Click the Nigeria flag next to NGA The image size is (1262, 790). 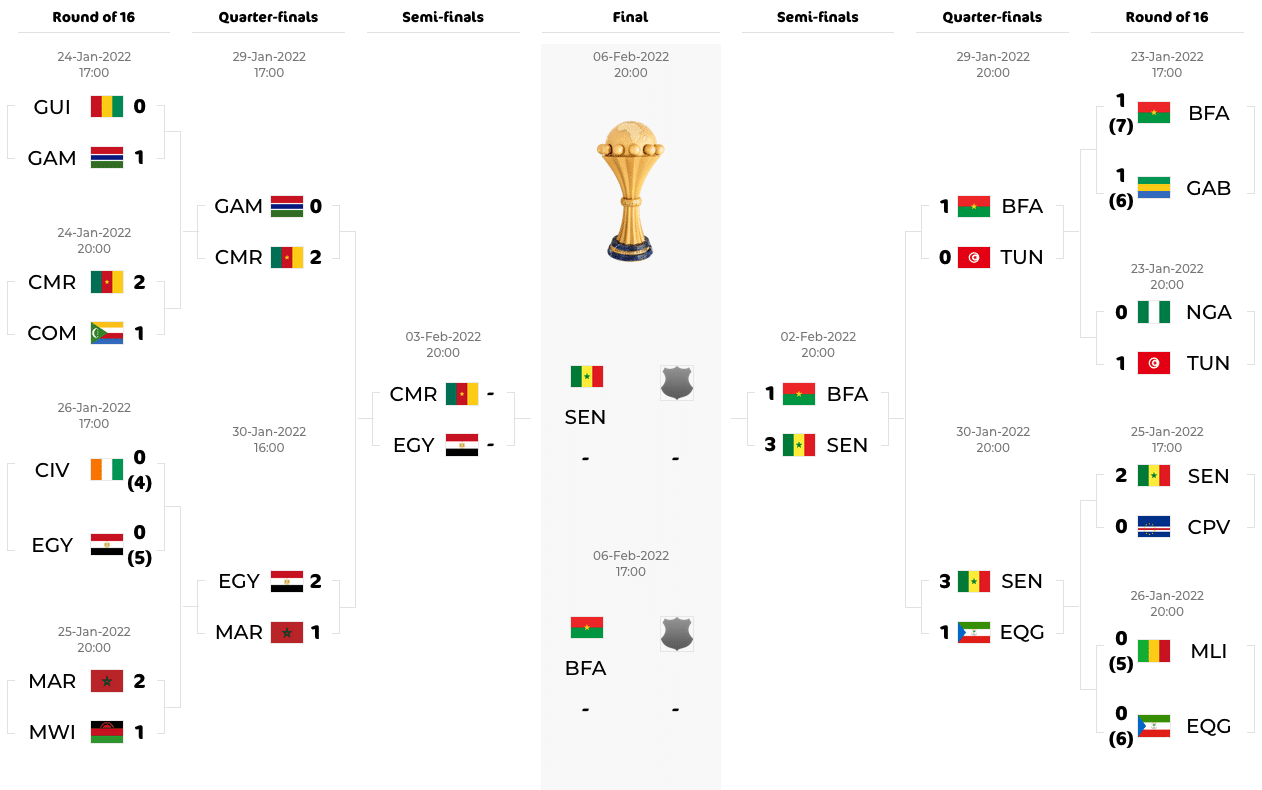(1154, 312)
